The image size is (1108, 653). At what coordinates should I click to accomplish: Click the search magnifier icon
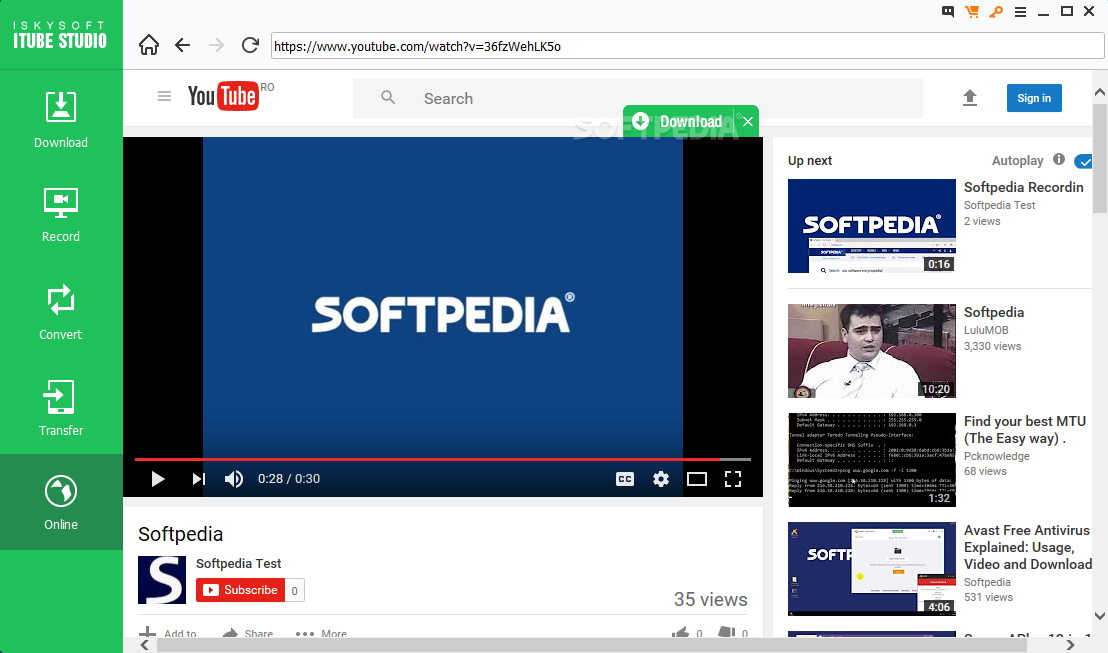pos(388,98)
